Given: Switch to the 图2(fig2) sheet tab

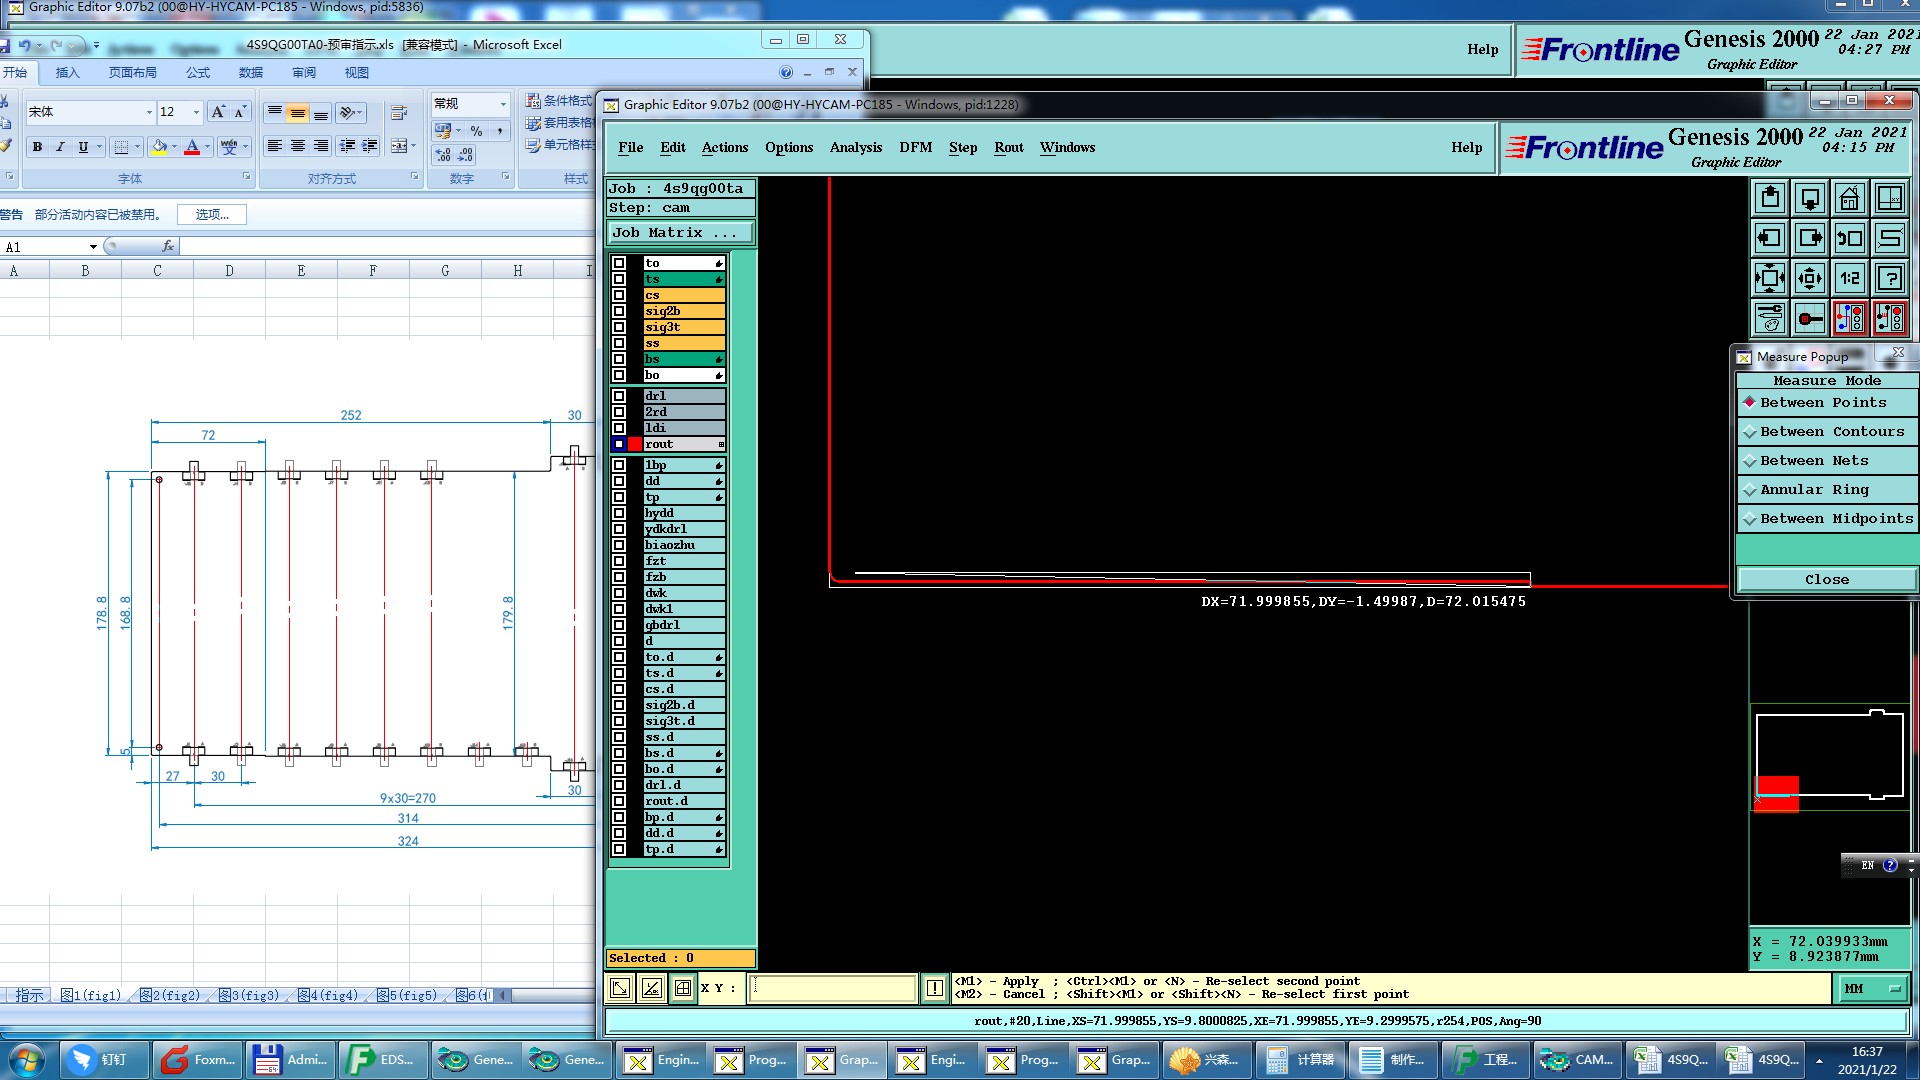Looking at the screenshot, I should (171, 995).
